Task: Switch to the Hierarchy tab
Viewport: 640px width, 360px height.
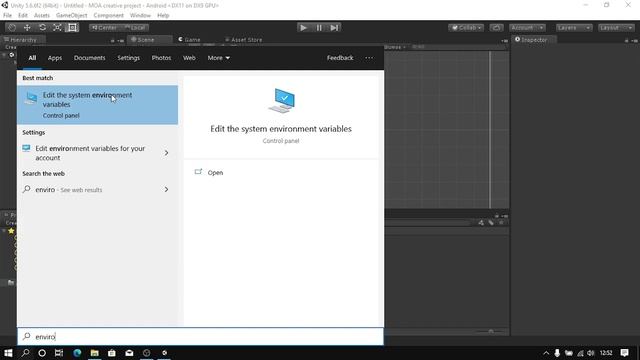Action: pos(23,40)
